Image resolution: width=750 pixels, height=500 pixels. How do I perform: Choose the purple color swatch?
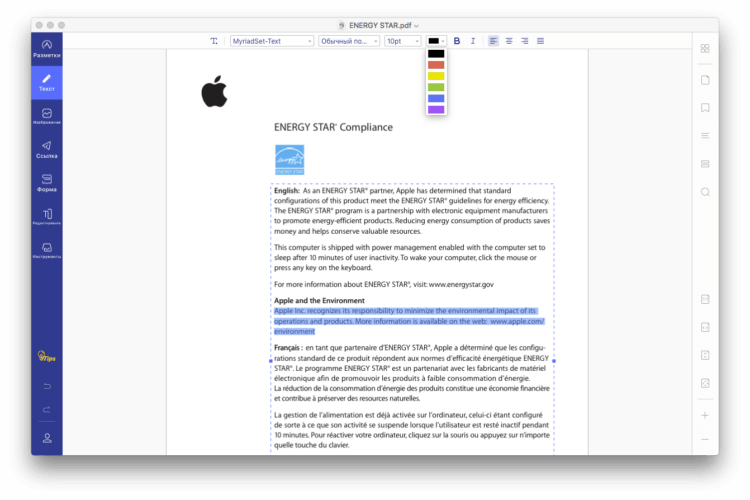click(x=436, y=110)
